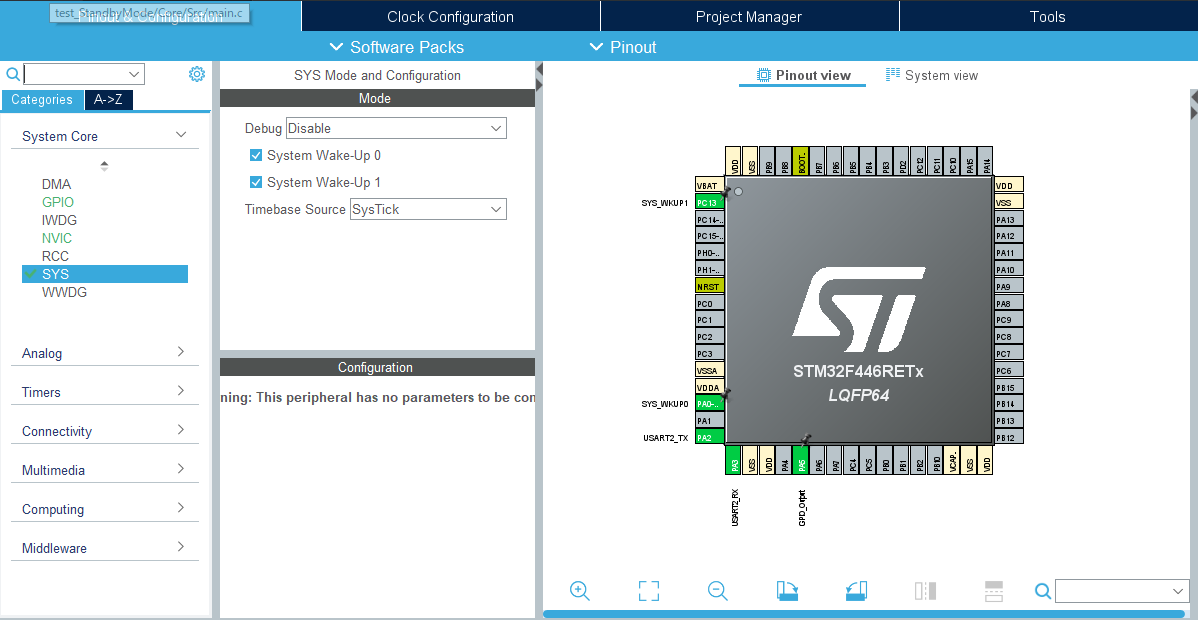This screenshot has height=620, width=1198.
Task: Click the pin search field at bottom right
Action: 1112,592
